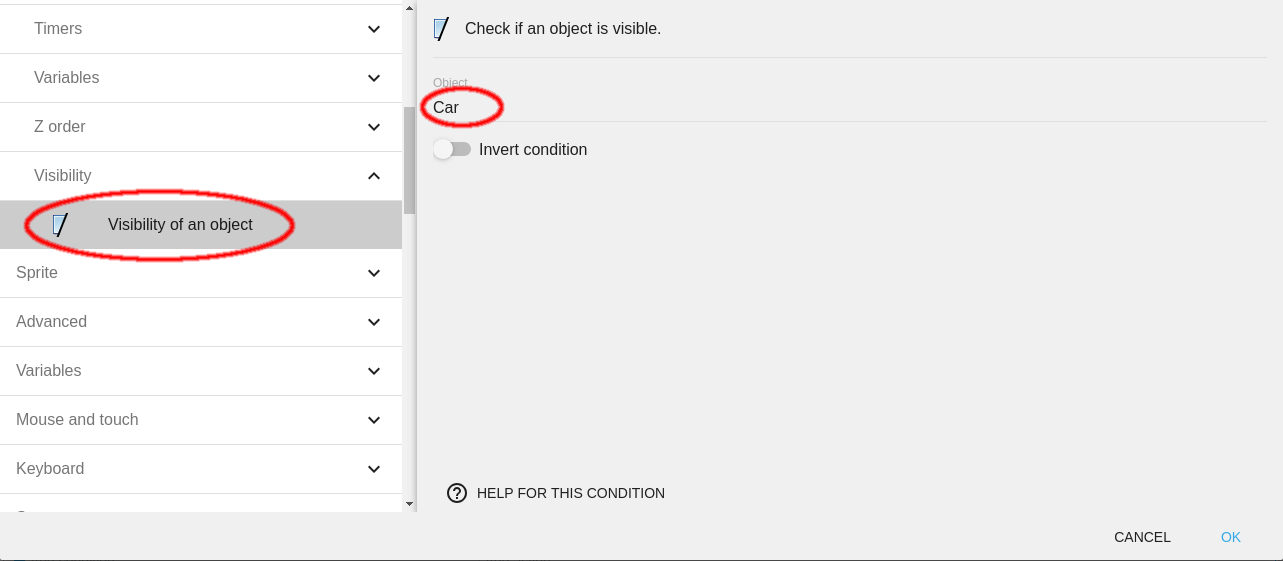Open the Advanced conditions group
1283x561 pixels.
pyautogui.click(x=200, y=322)
